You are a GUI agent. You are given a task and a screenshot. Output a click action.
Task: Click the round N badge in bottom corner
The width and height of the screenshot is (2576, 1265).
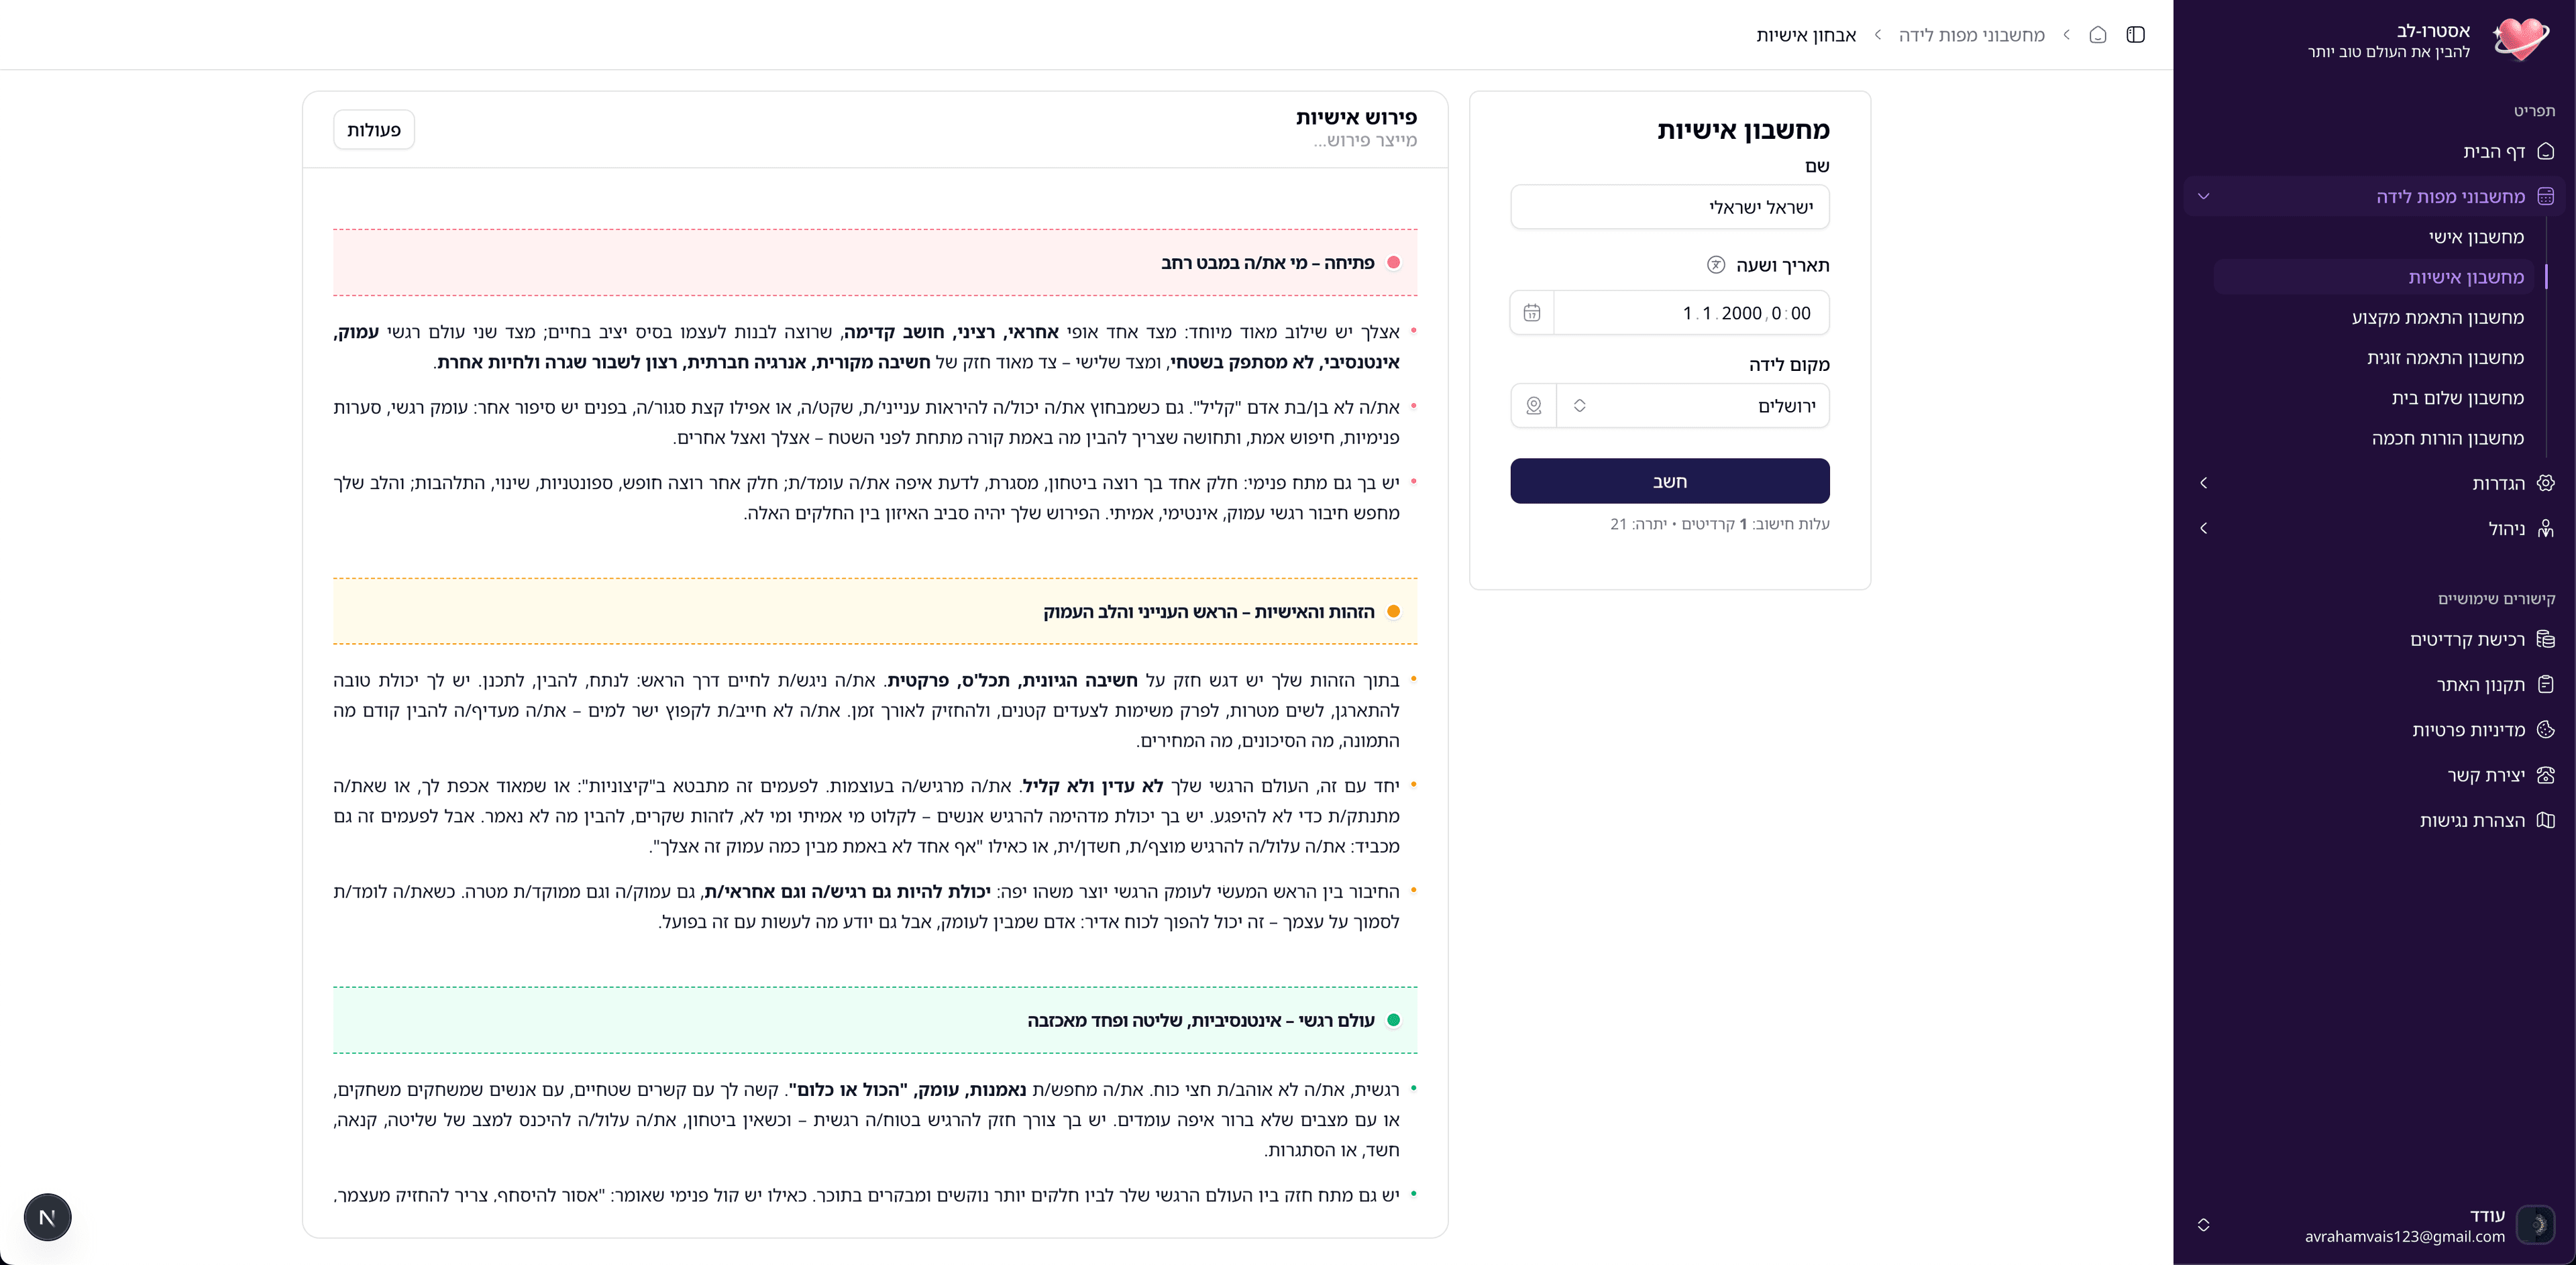click(47, 1217)
